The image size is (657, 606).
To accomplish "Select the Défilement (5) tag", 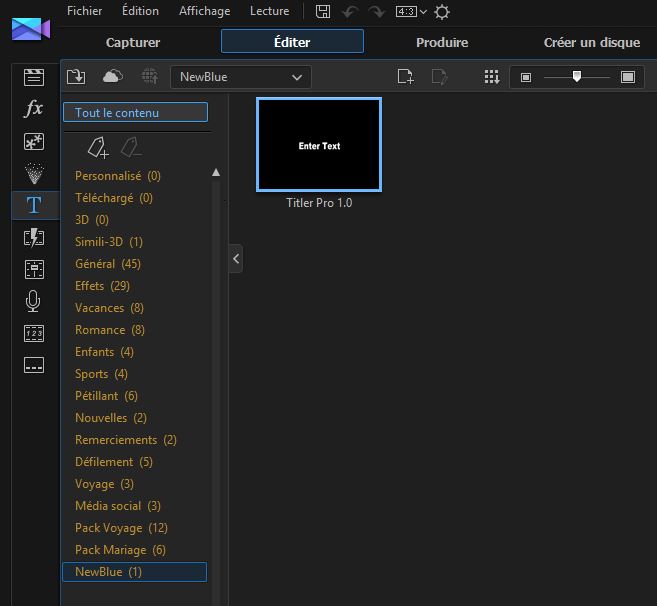I will point(114,462).
